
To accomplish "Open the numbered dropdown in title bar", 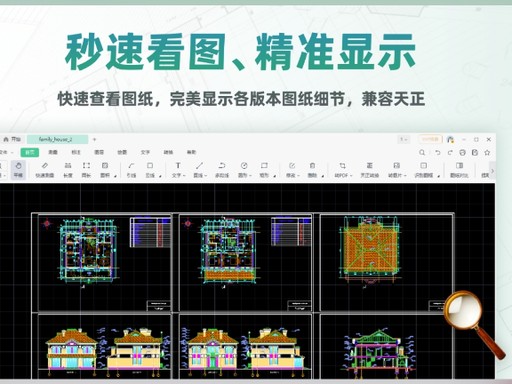I will [x=403, y=139].
